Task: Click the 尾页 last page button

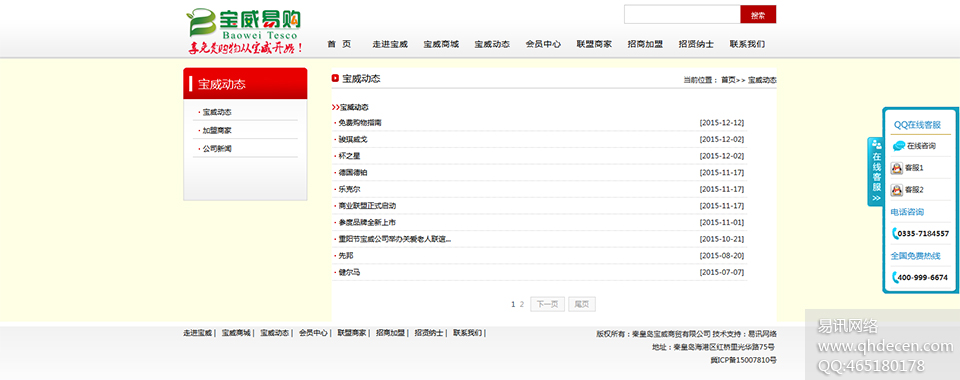Action: click(x=582, y=304)
